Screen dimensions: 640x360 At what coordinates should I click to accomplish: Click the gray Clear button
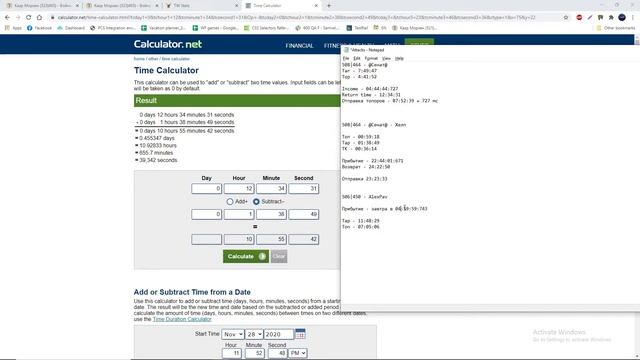[279, 256]
